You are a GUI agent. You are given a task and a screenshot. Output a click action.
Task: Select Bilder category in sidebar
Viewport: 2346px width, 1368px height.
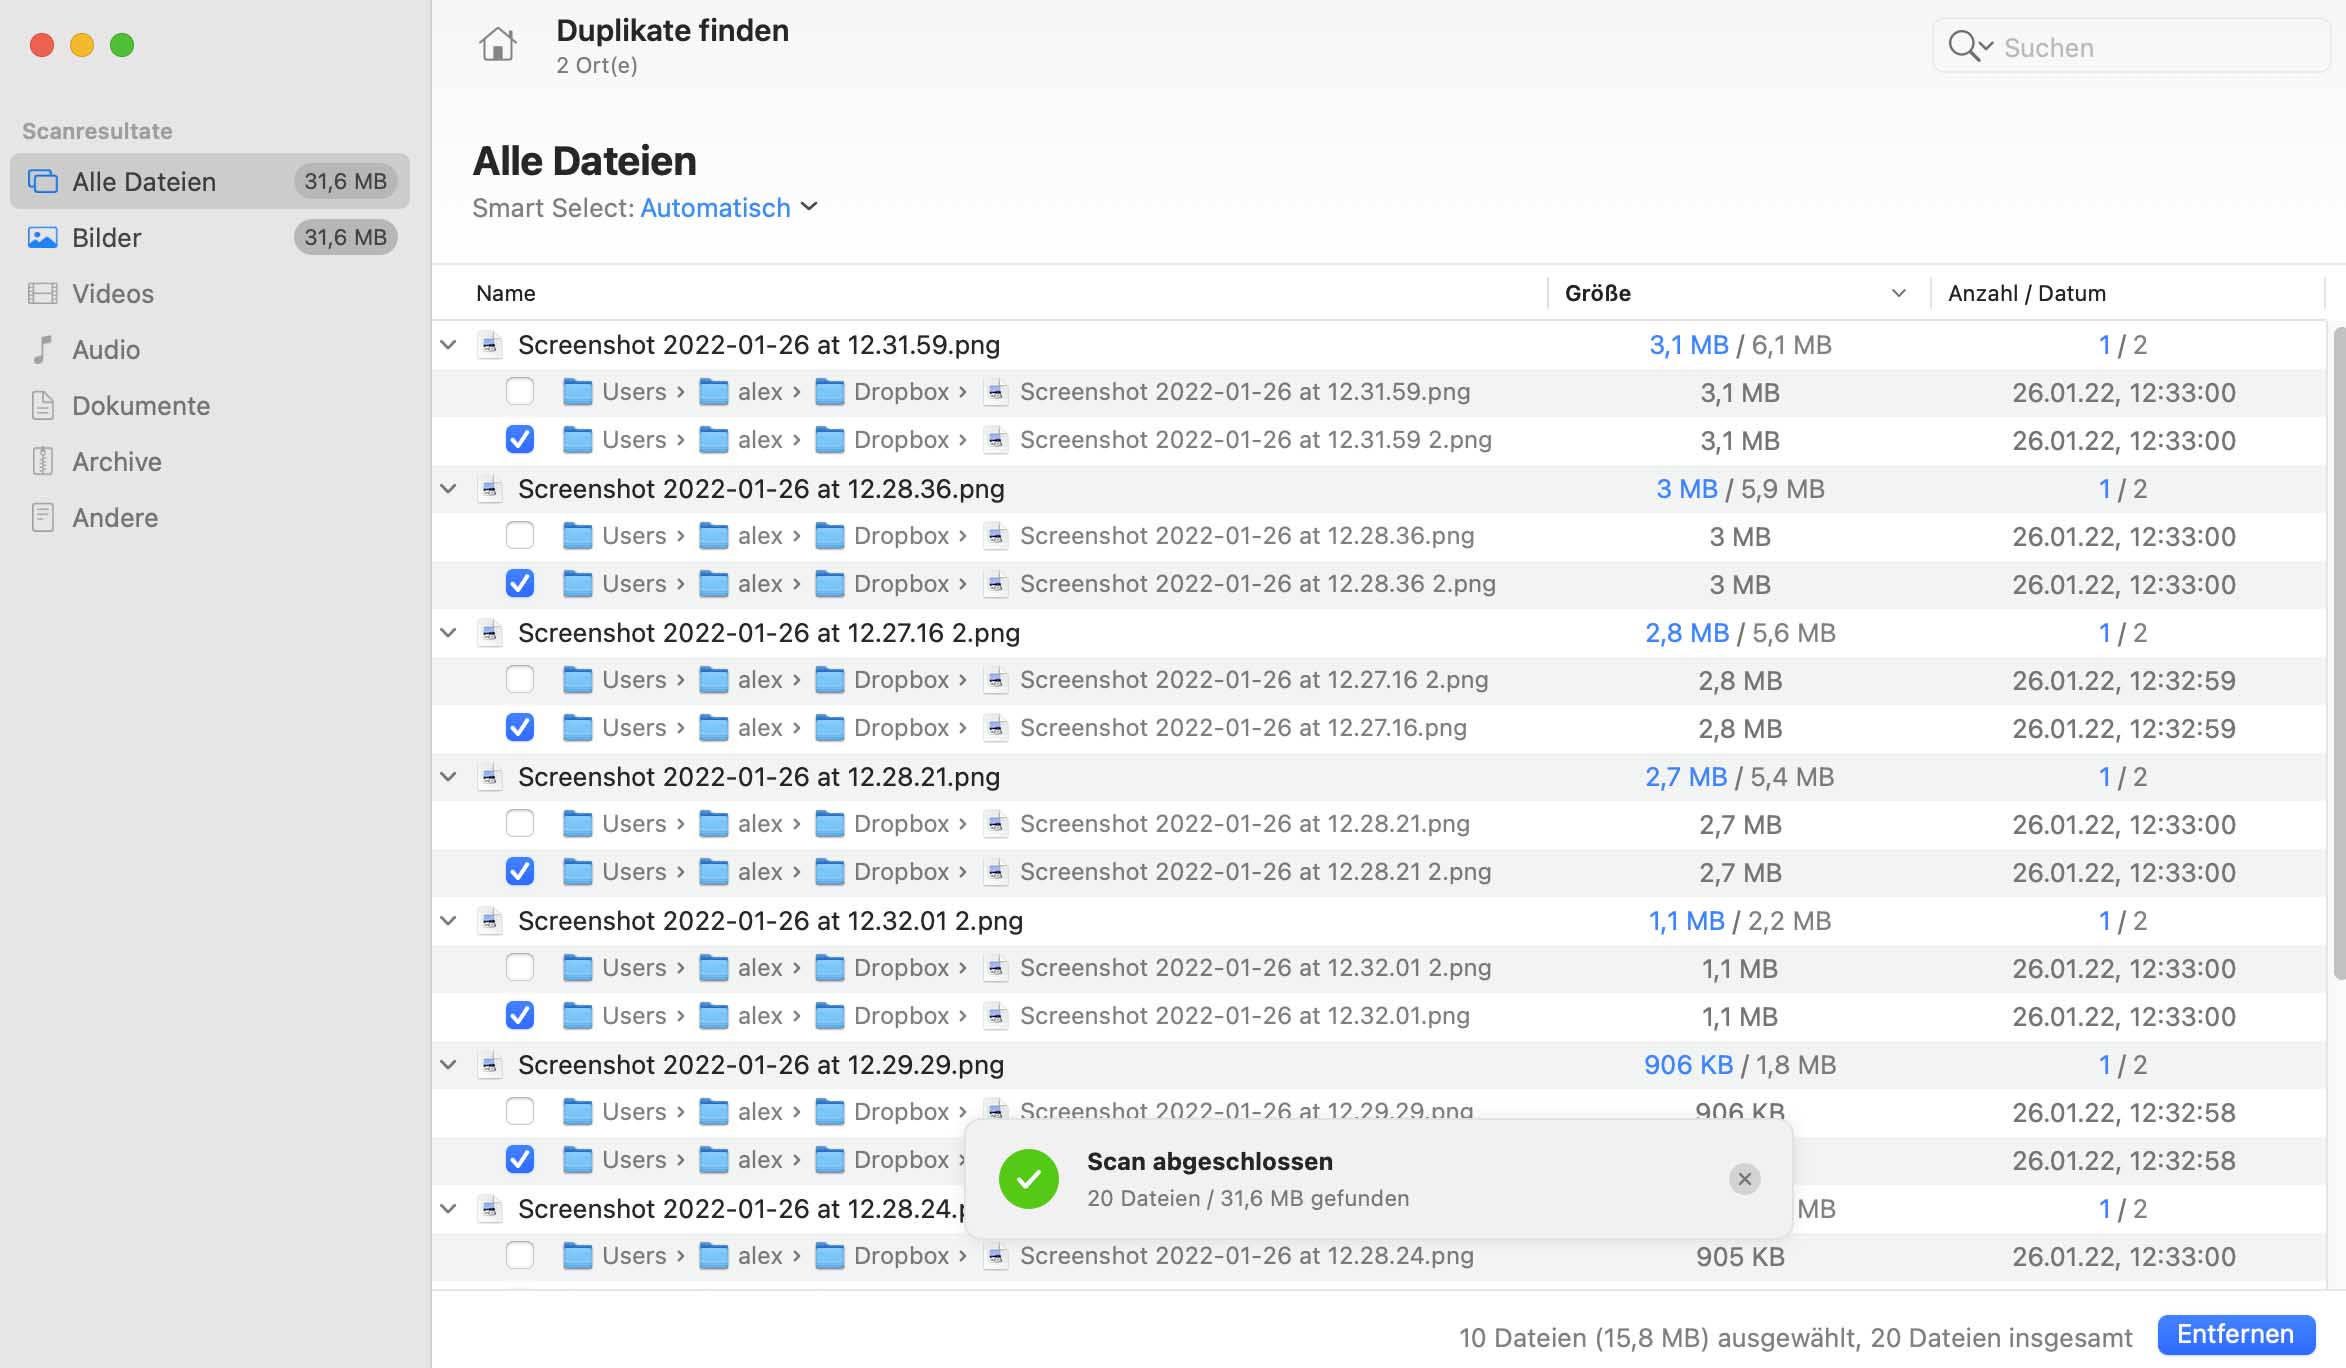click(210, 237)
